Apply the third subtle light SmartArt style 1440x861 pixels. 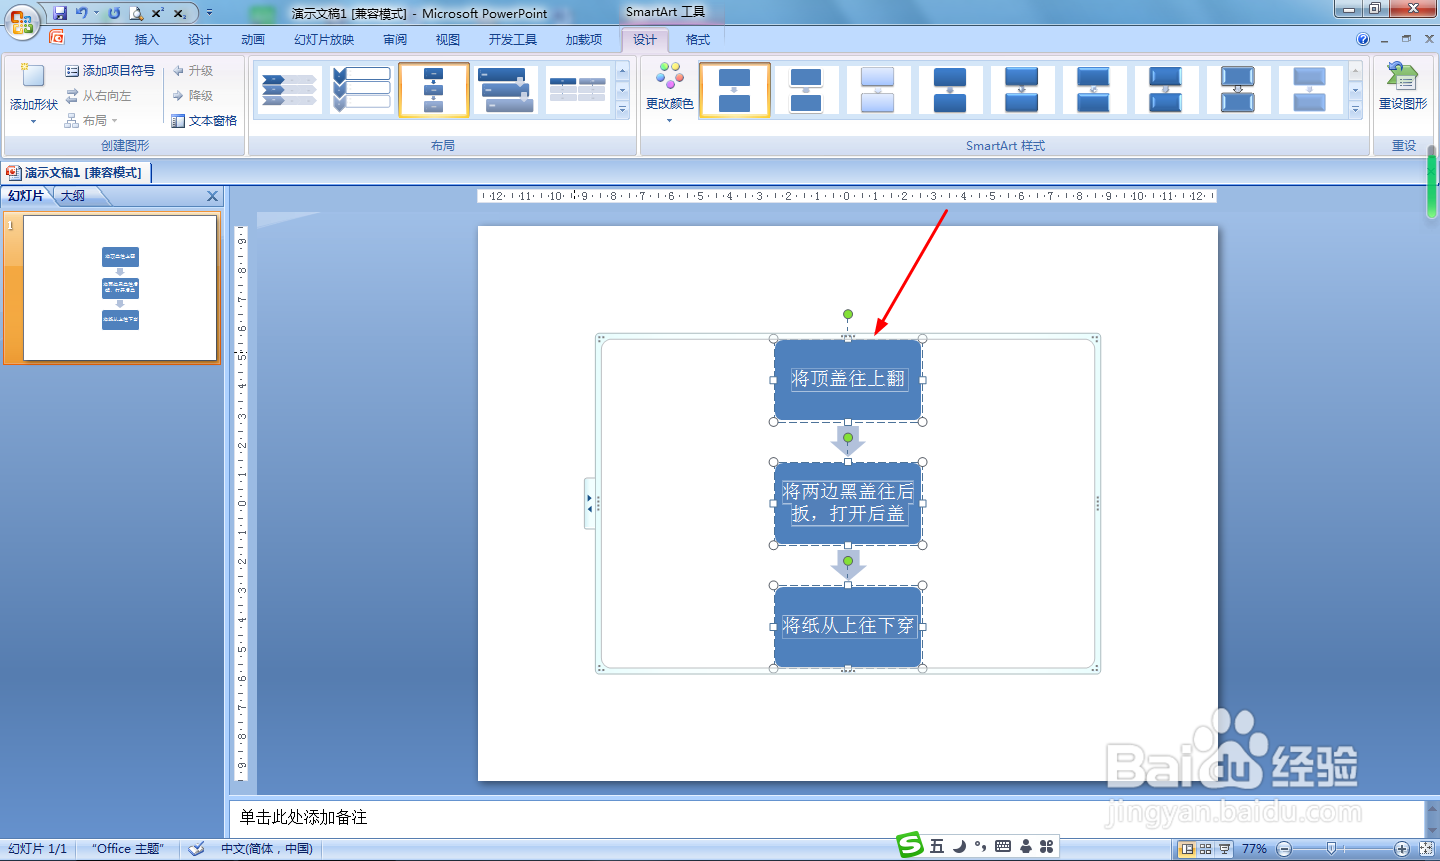point(878,90)
